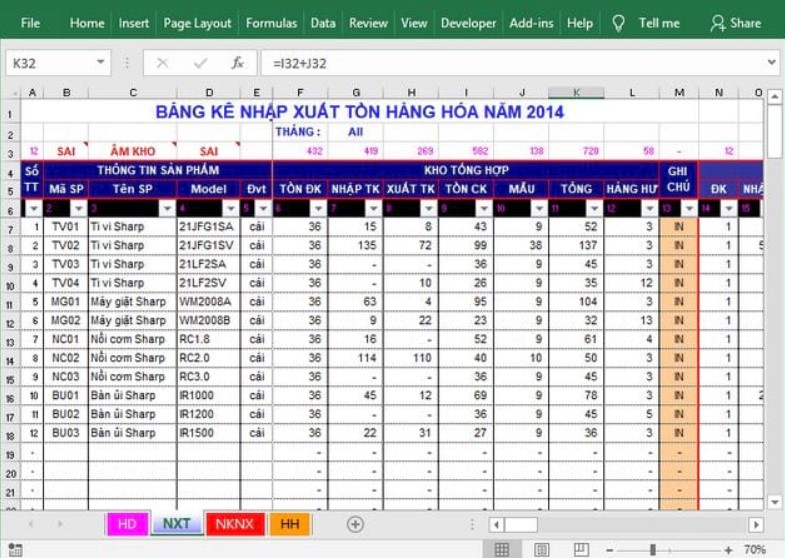785x558 pixels.
Task: Click the formula bar containing =I32+J32
Action: point(513,63)
